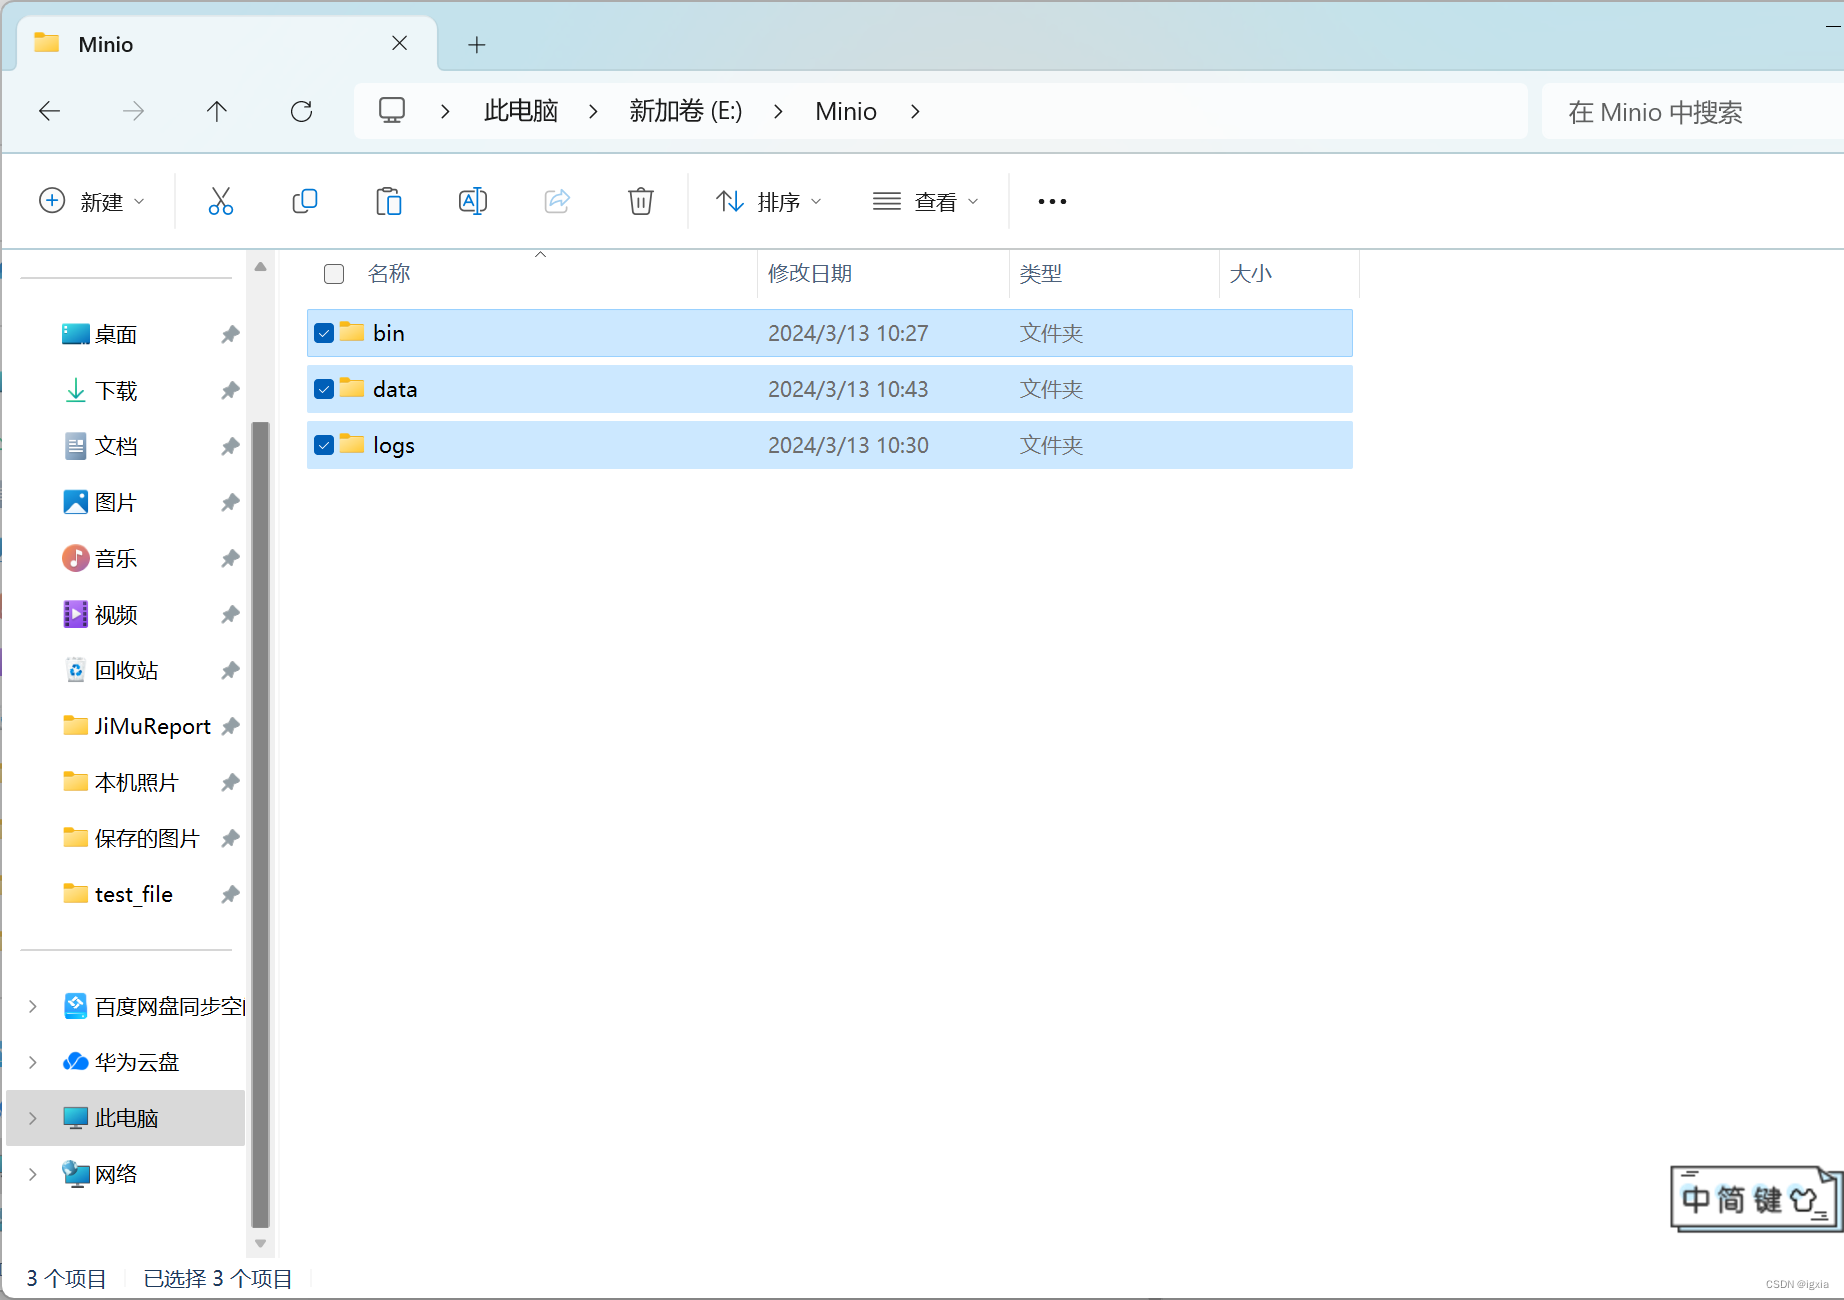Refresh the current folder view
The height and width of the screenshot is (1300, 1844).
coord(301,111)
